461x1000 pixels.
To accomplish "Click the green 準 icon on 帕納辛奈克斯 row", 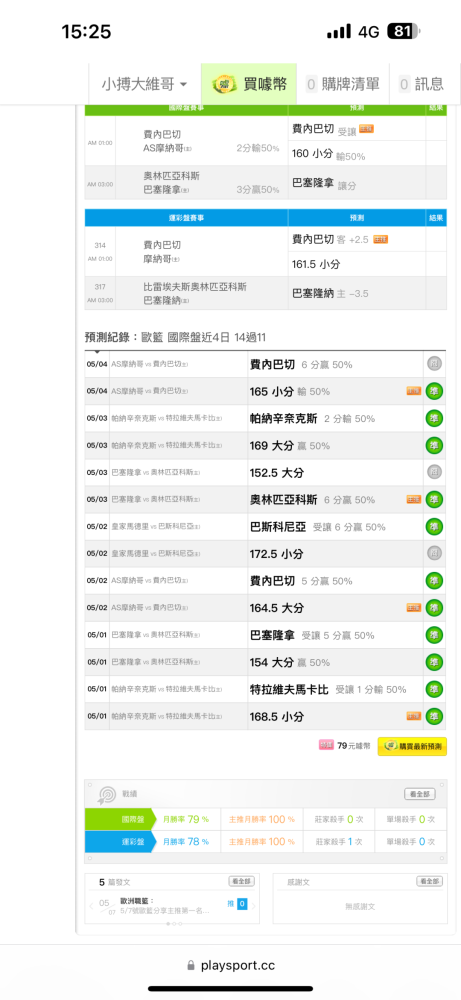I will (434, 419).
